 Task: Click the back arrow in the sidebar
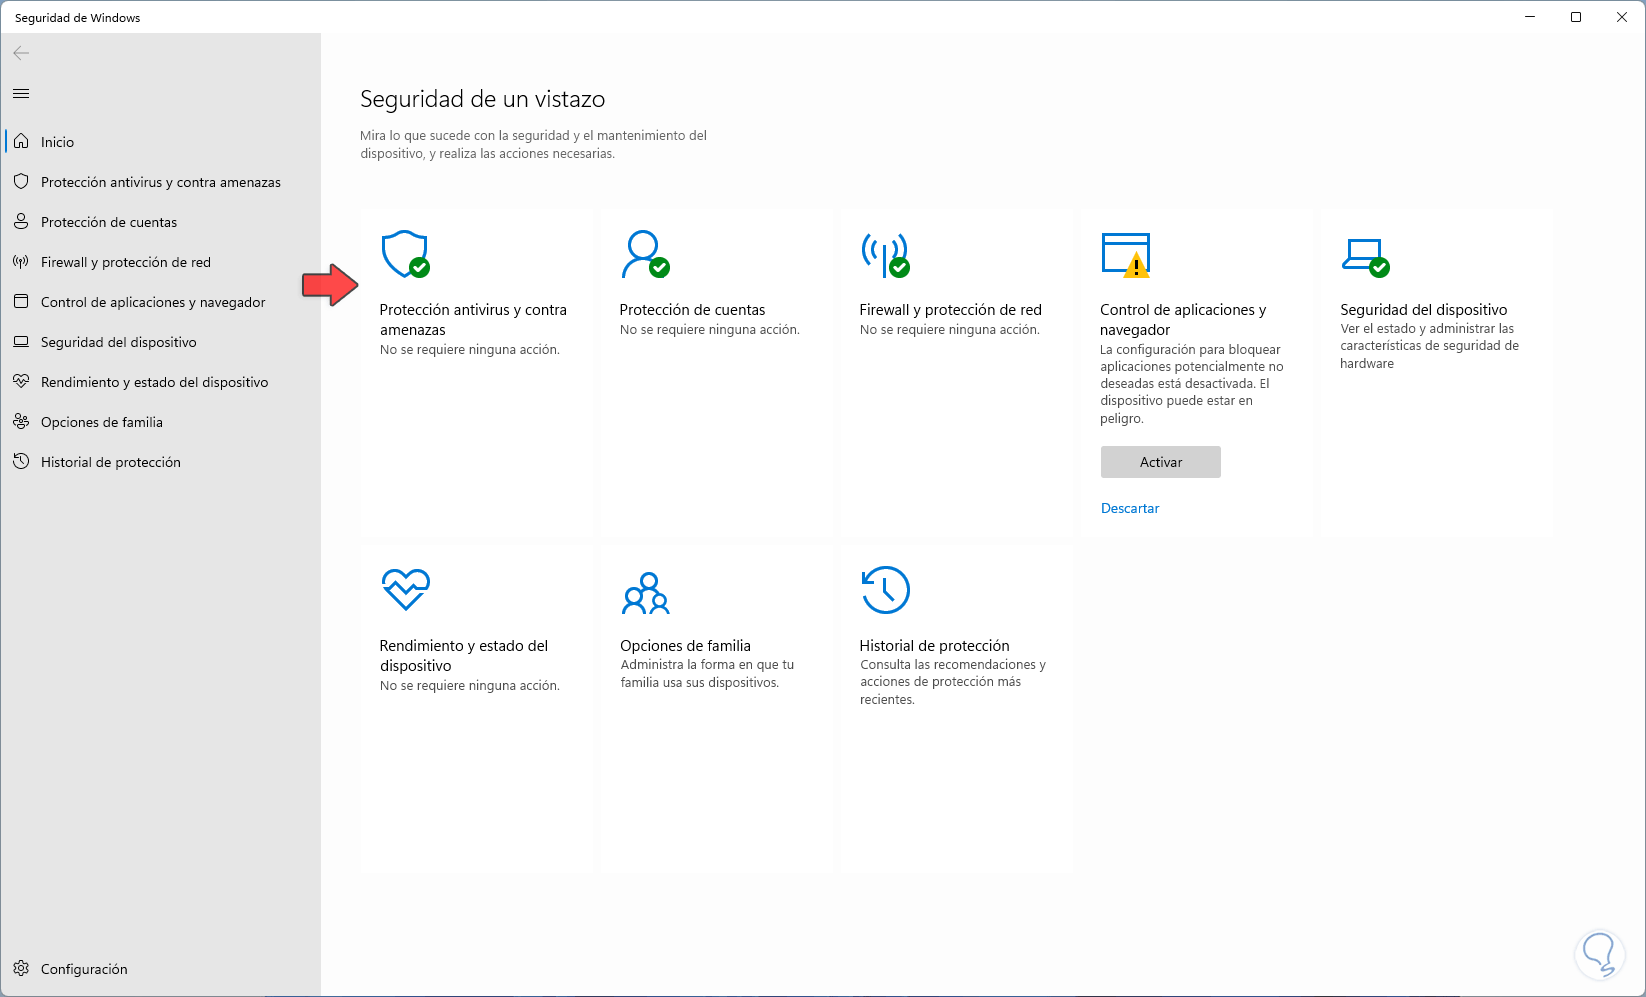pos(21,53)
